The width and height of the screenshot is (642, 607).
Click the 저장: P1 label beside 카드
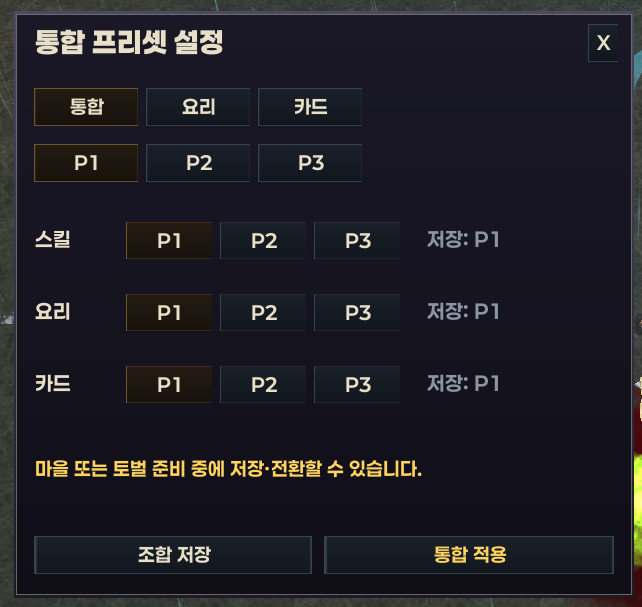[x=463, y=384]
